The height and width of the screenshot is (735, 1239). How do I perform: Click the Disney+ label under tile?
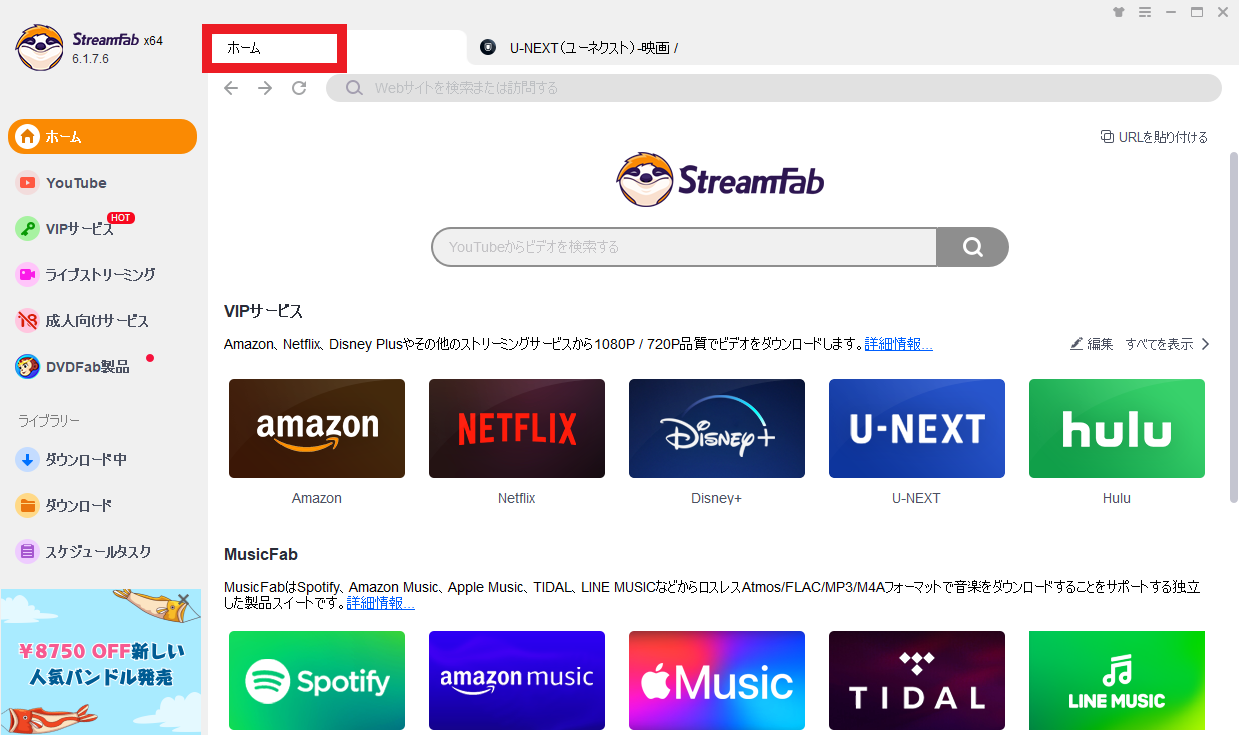click(717, 498)
